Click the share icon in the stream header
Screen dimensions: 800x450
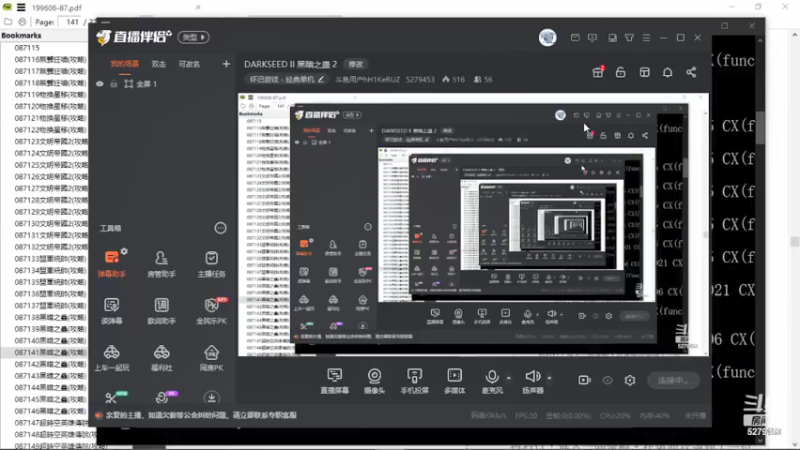pos(691,72)
